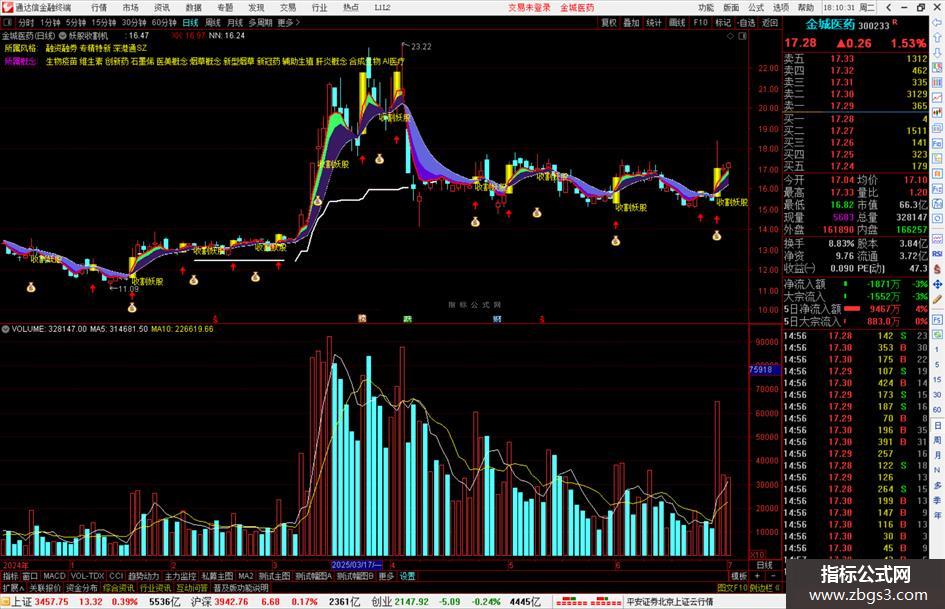Click the Tongdaxin app logo icon
The height and width of the screenshot is (609, 945).
pyautogui.click(x=7, y=7)
